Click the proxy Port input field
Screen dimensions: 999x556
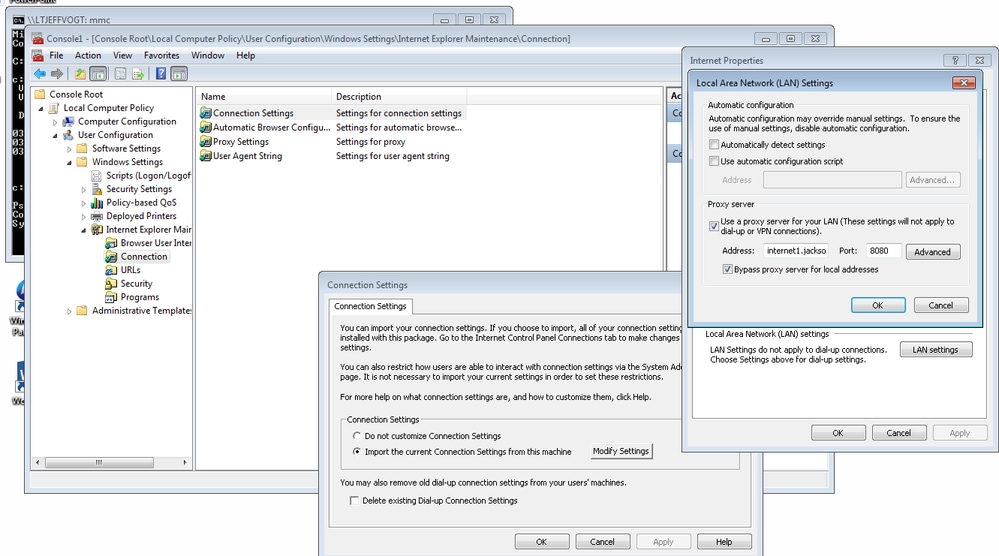pyautogui.click(x=884, y=251)
